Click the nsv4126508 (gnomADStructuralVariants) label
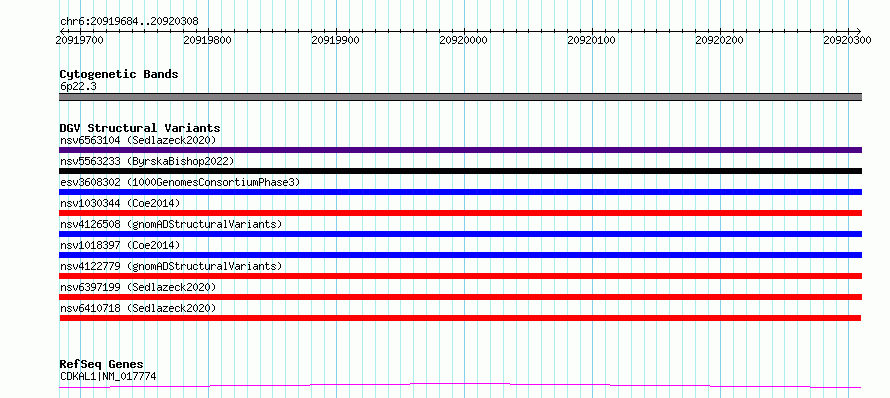Viewport: 890px width, 398px height. click(170, 224)
